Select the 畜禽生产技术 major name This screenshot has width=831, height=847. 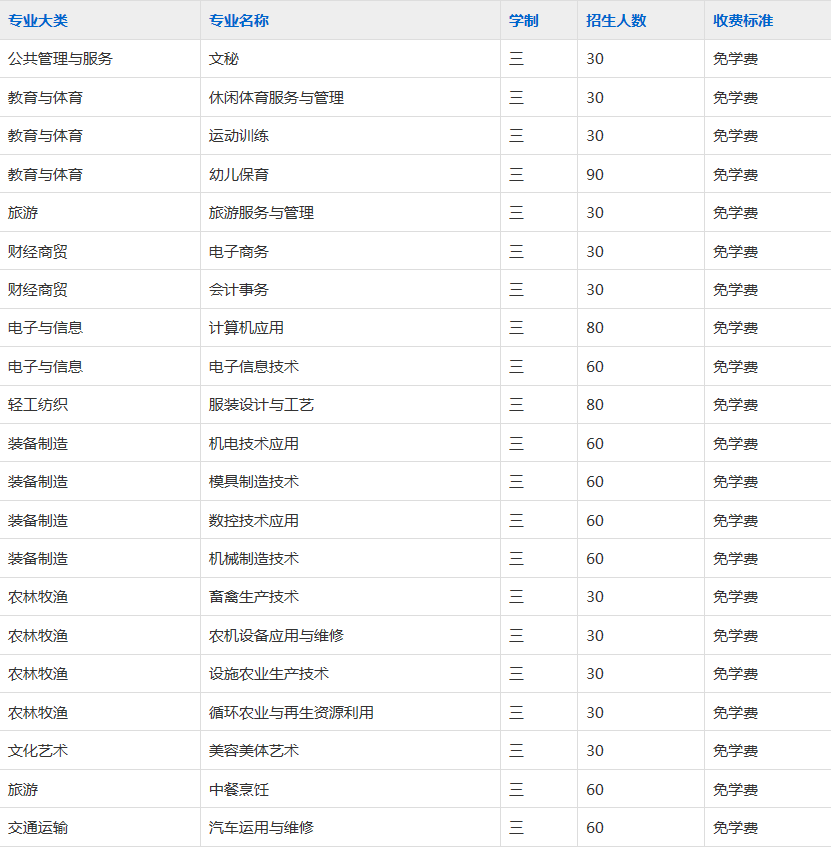coord(254,597)
